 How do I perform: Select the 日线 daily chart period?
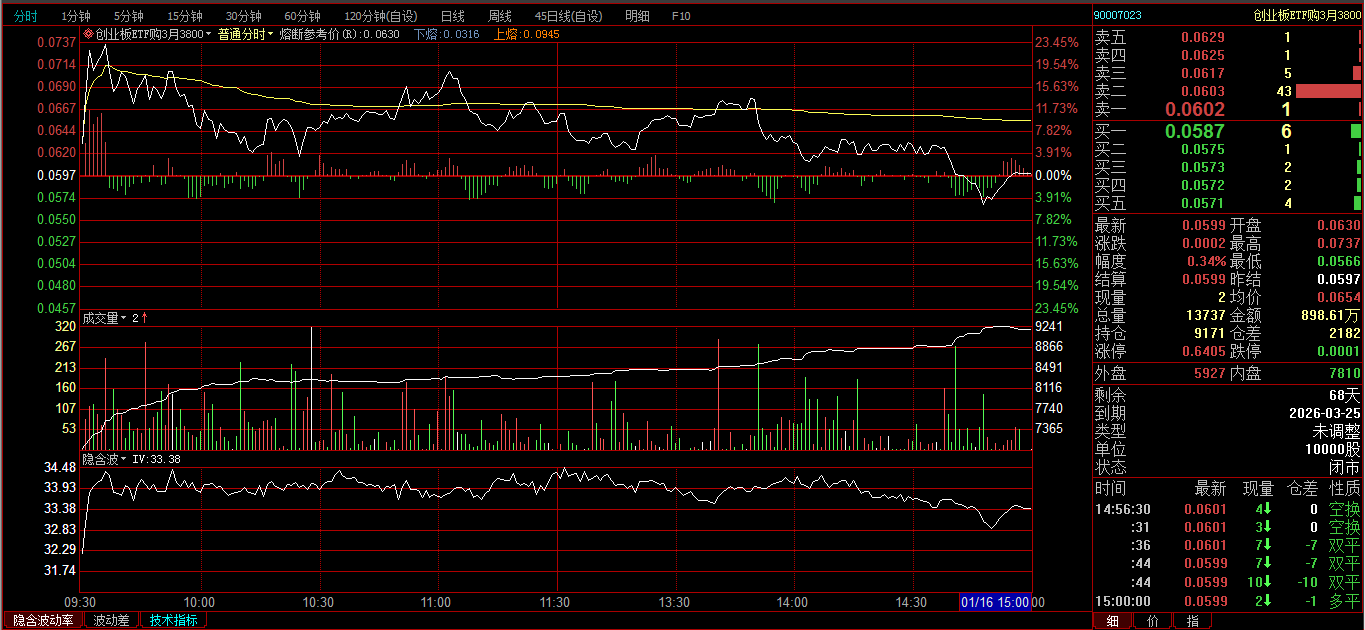452,16
